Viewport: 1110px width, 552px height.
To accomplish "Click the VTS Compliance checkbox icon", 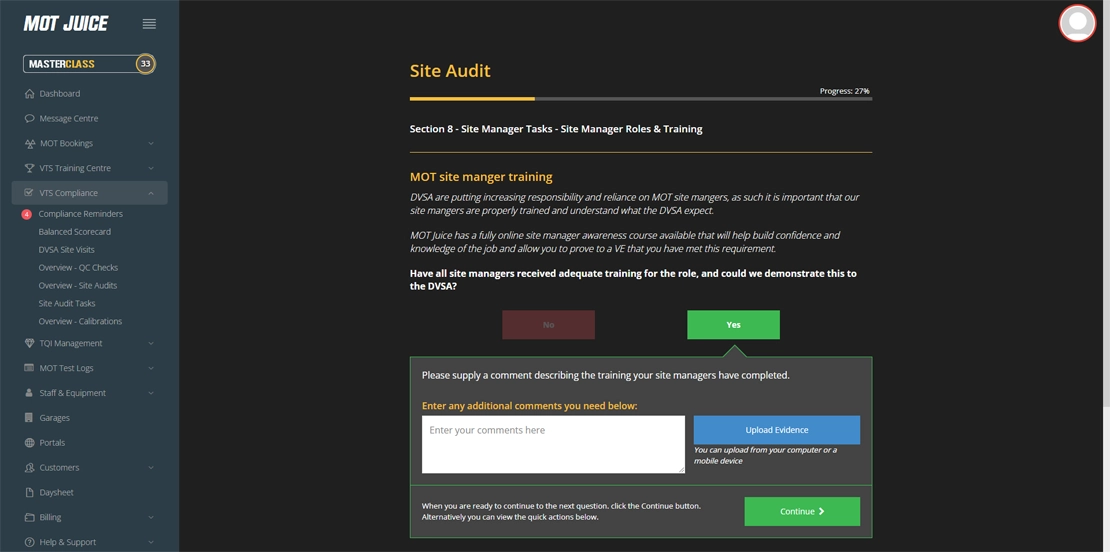I will [29, 192].
